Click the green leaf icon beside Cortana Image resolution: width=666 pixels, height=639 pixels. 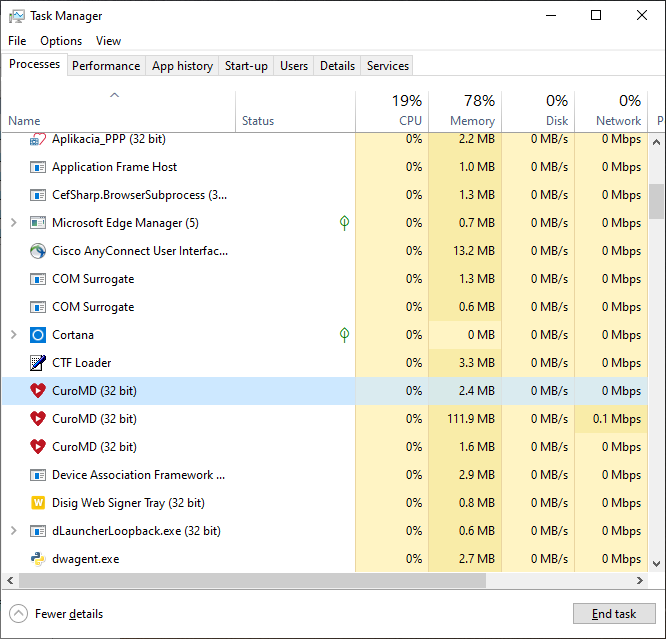pyautogui.click(x=344, y=335)
